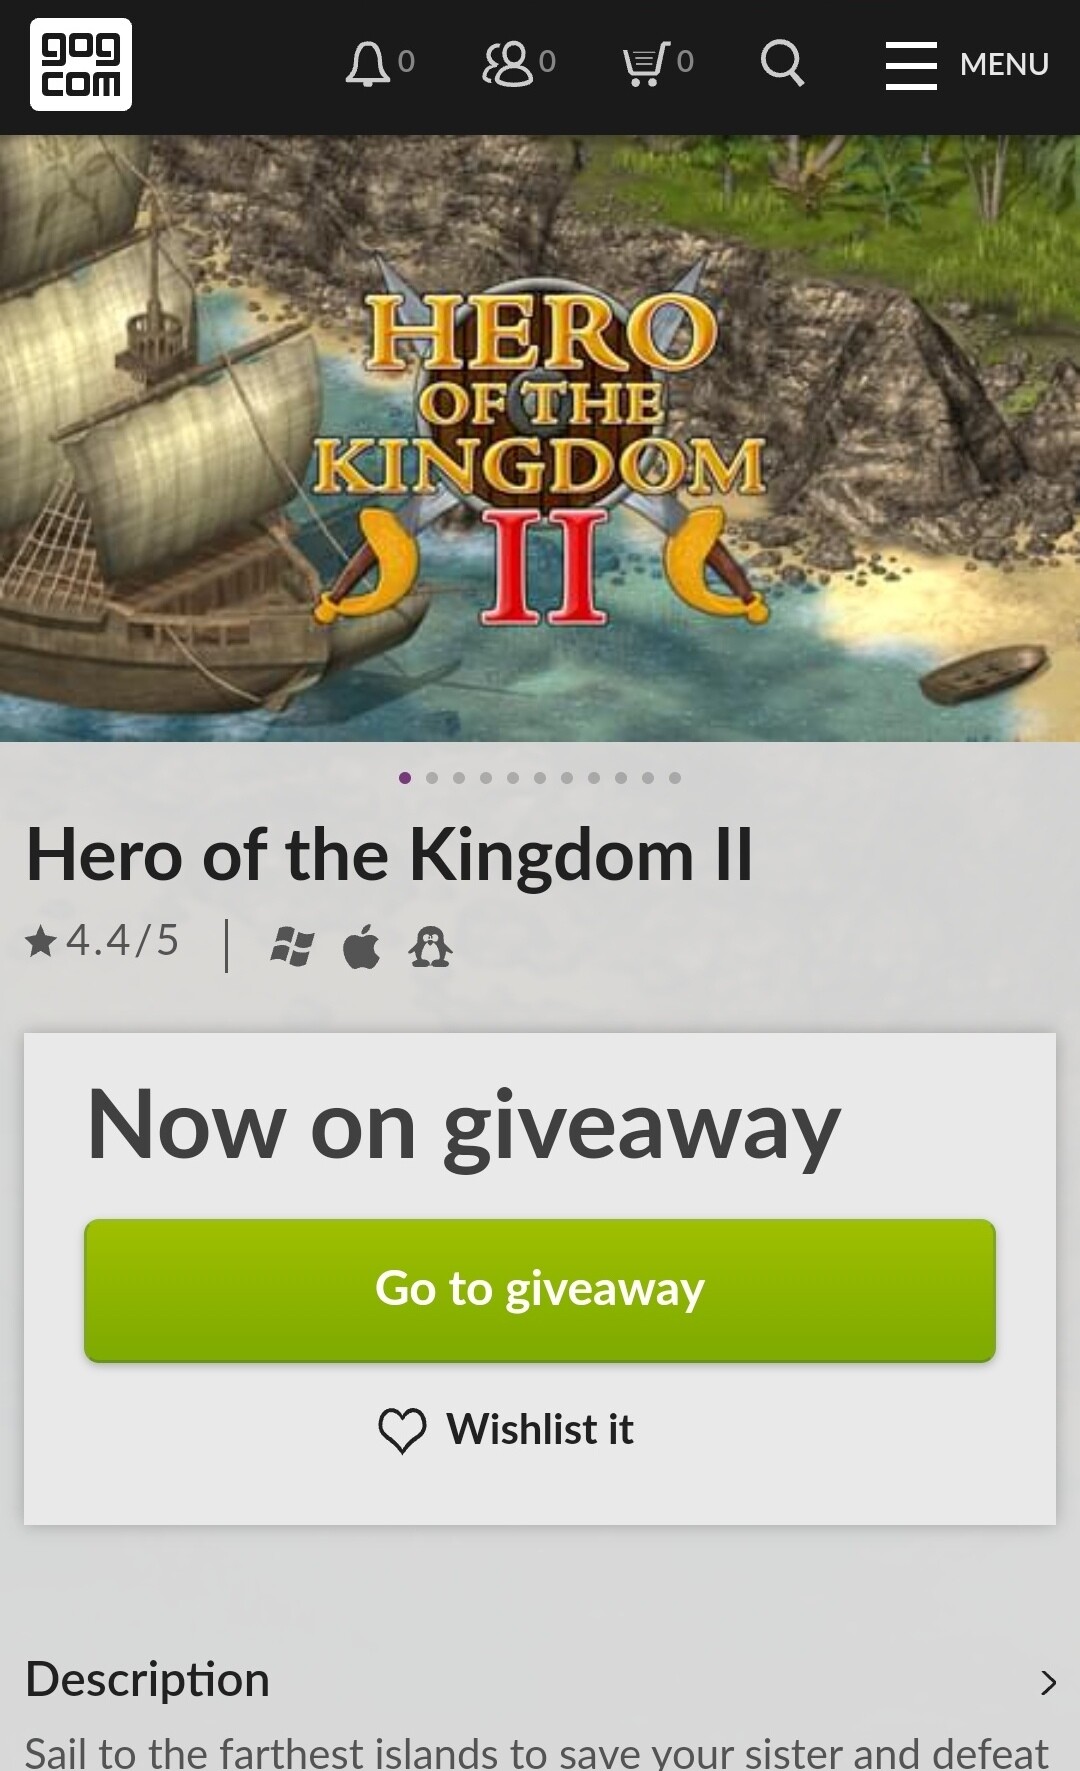Click the Linux penguin platform icon

click(430, 946)
